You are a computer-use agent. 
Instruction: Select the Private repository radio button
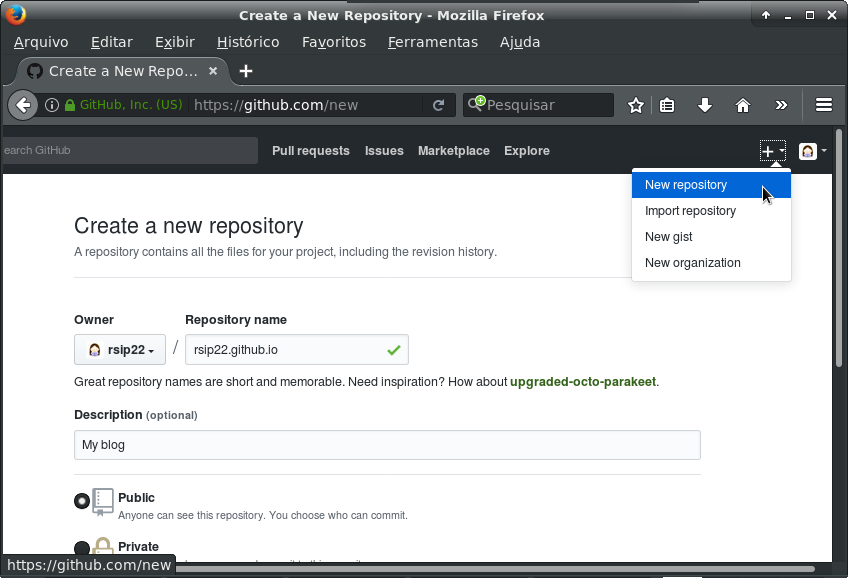(82, 548)
